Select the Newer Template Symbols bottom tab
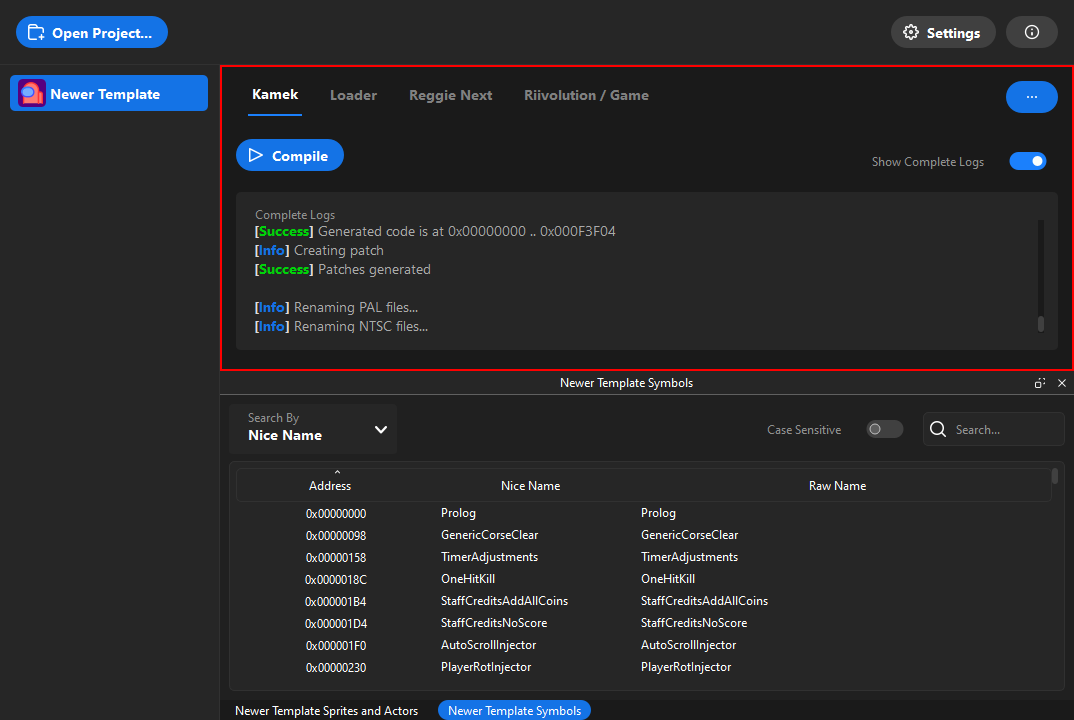Viewport: 1074px width, 720px height. pos(514,710)
